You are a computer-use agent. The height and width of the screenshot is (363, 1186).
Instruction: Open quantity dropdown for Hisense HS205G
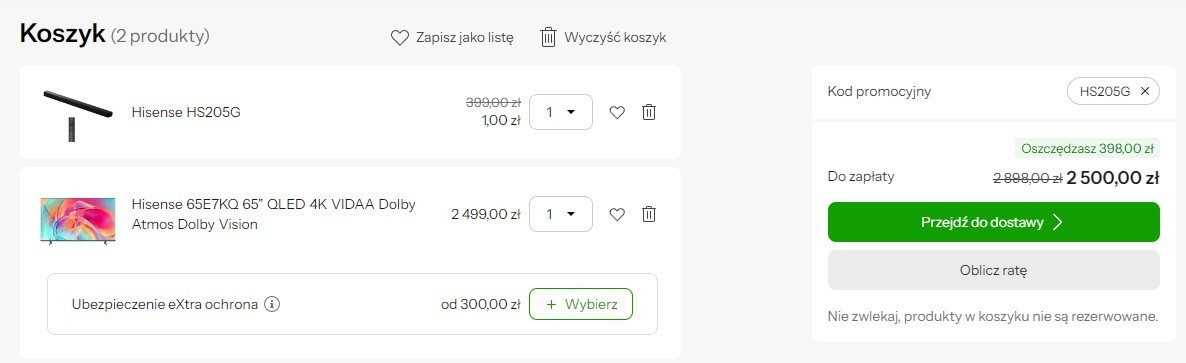pyautogui.click(x=560, y=112)
